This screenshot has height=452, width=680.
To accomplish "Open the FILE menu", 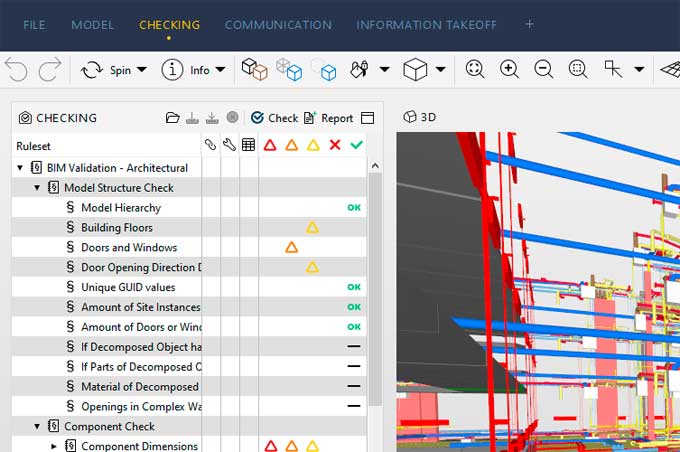I will pyautogui.click(x=34, y=25).
